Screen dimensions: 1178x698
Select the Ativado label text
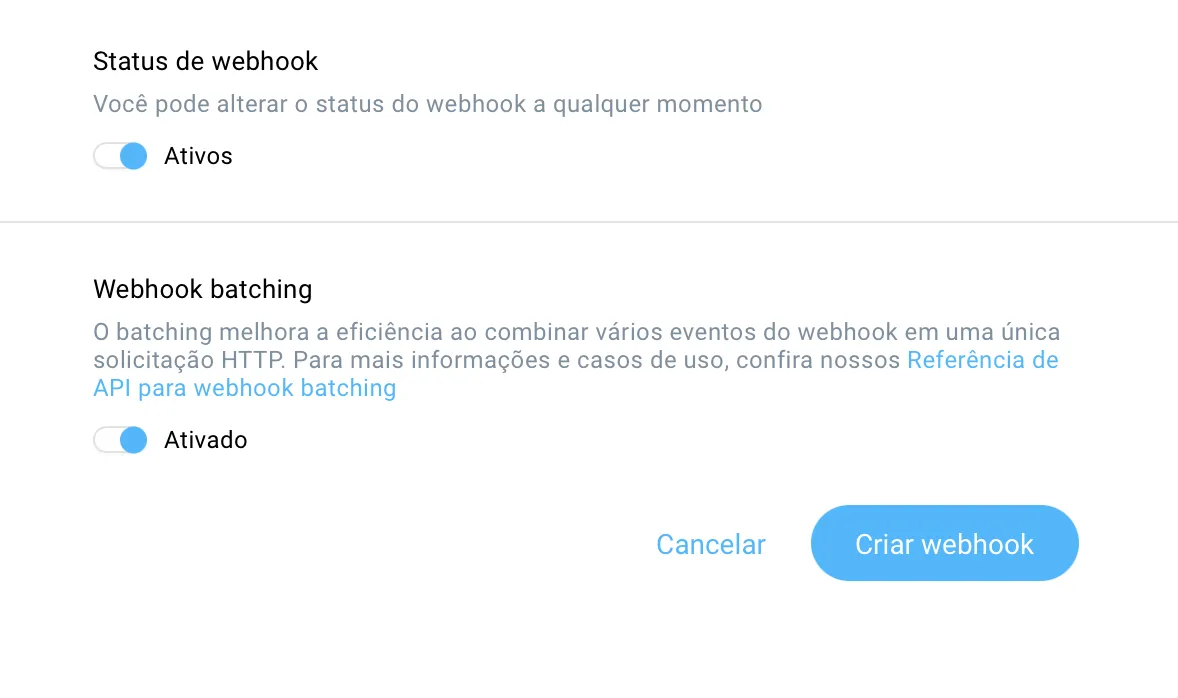tap(206, 440)
